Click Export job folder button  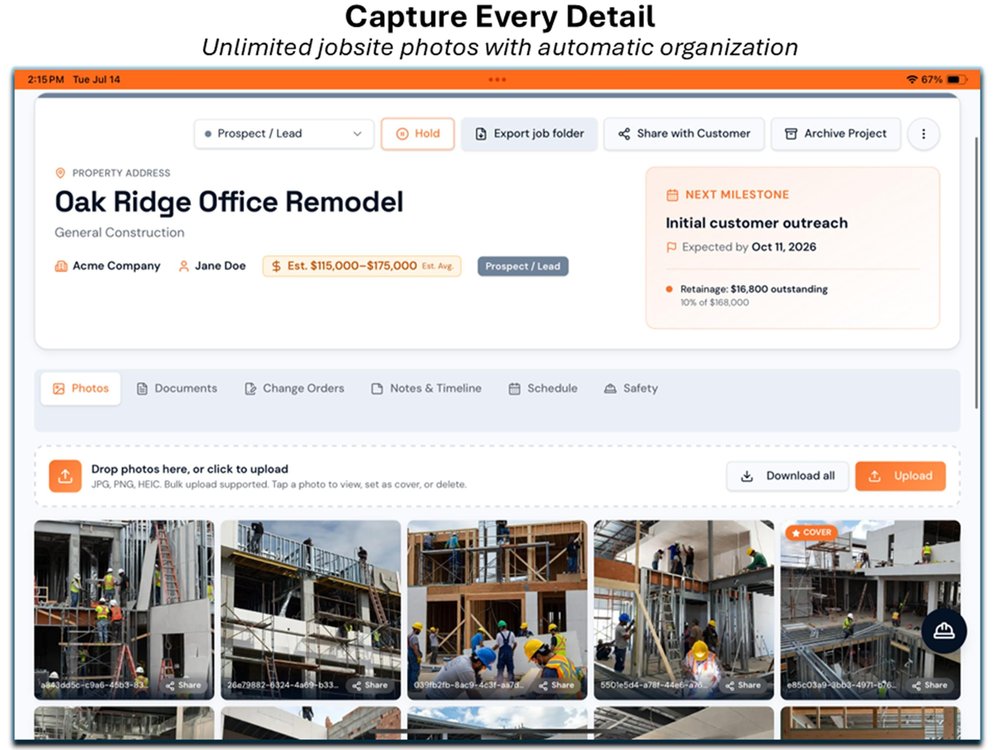529,134
